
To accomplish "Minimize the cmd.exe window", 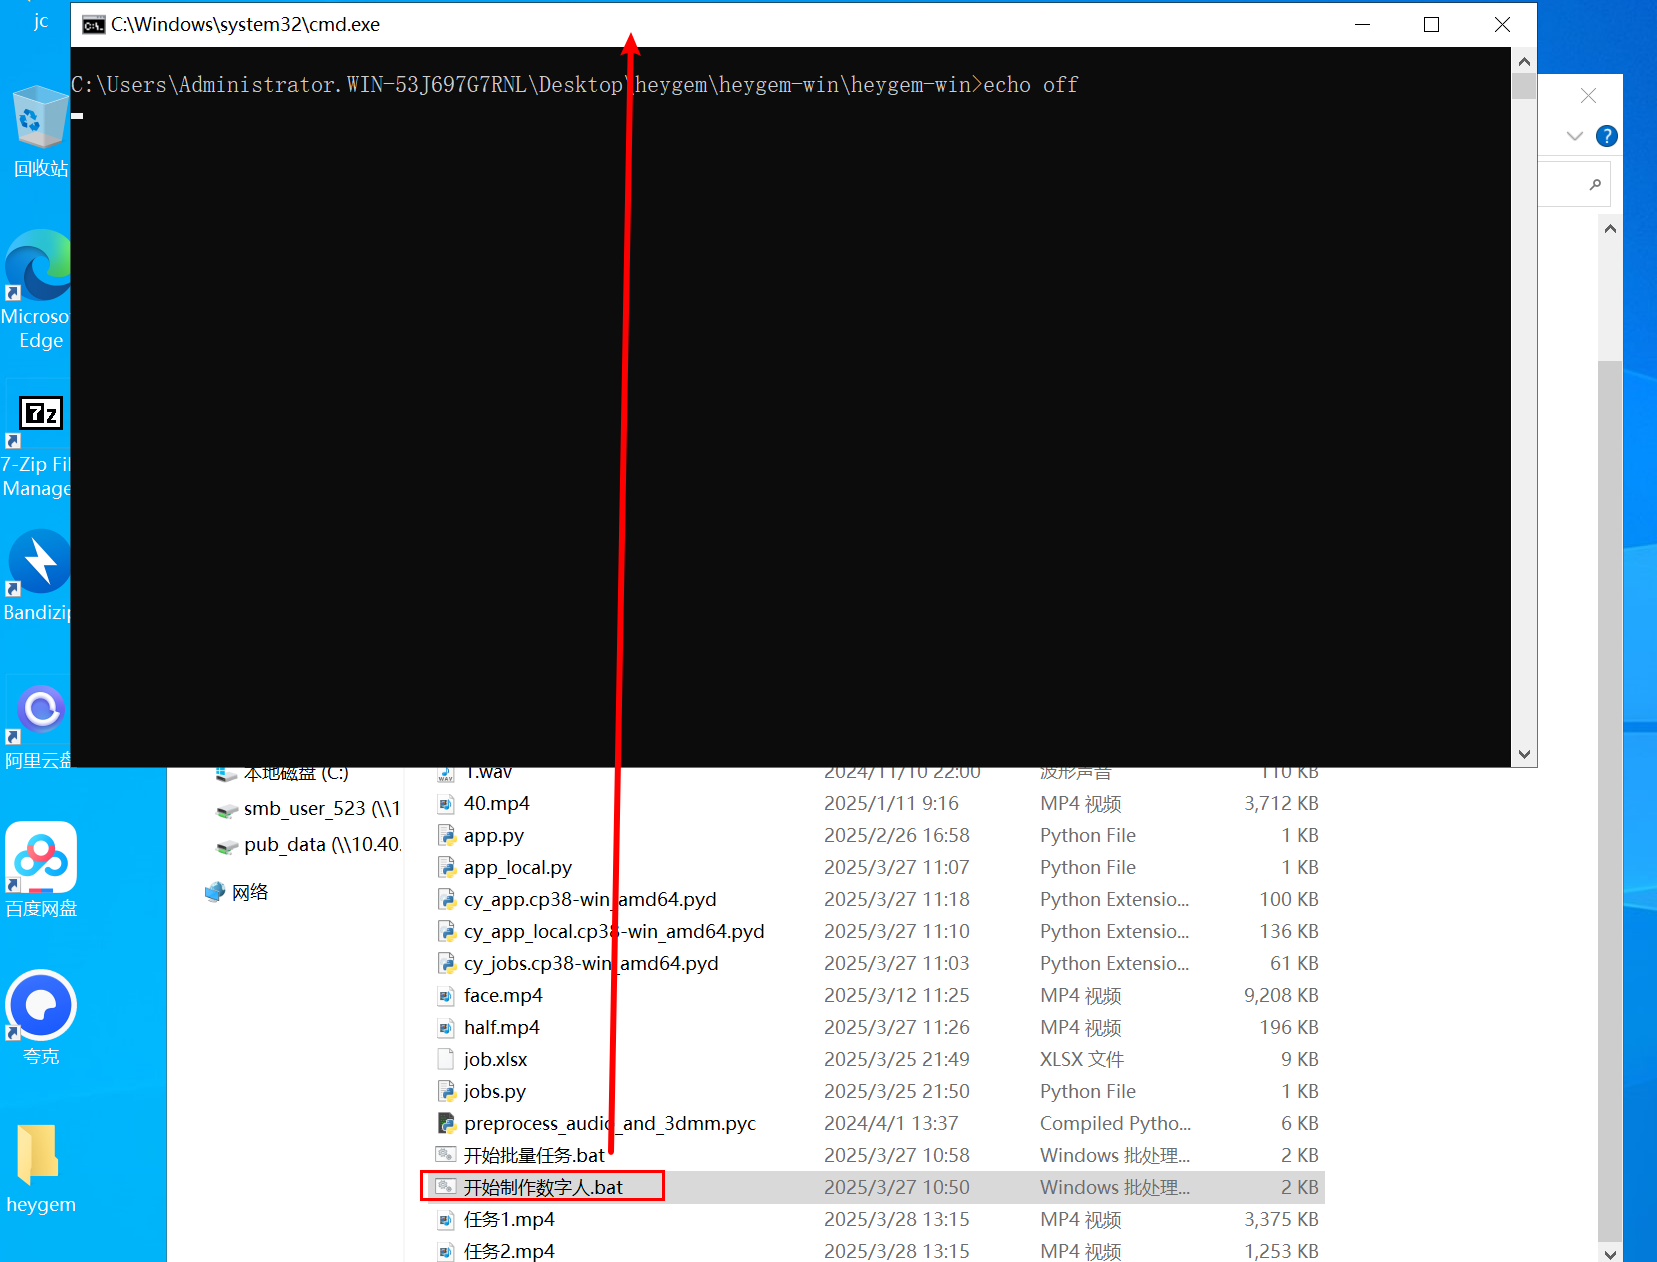I will 1362,25.
